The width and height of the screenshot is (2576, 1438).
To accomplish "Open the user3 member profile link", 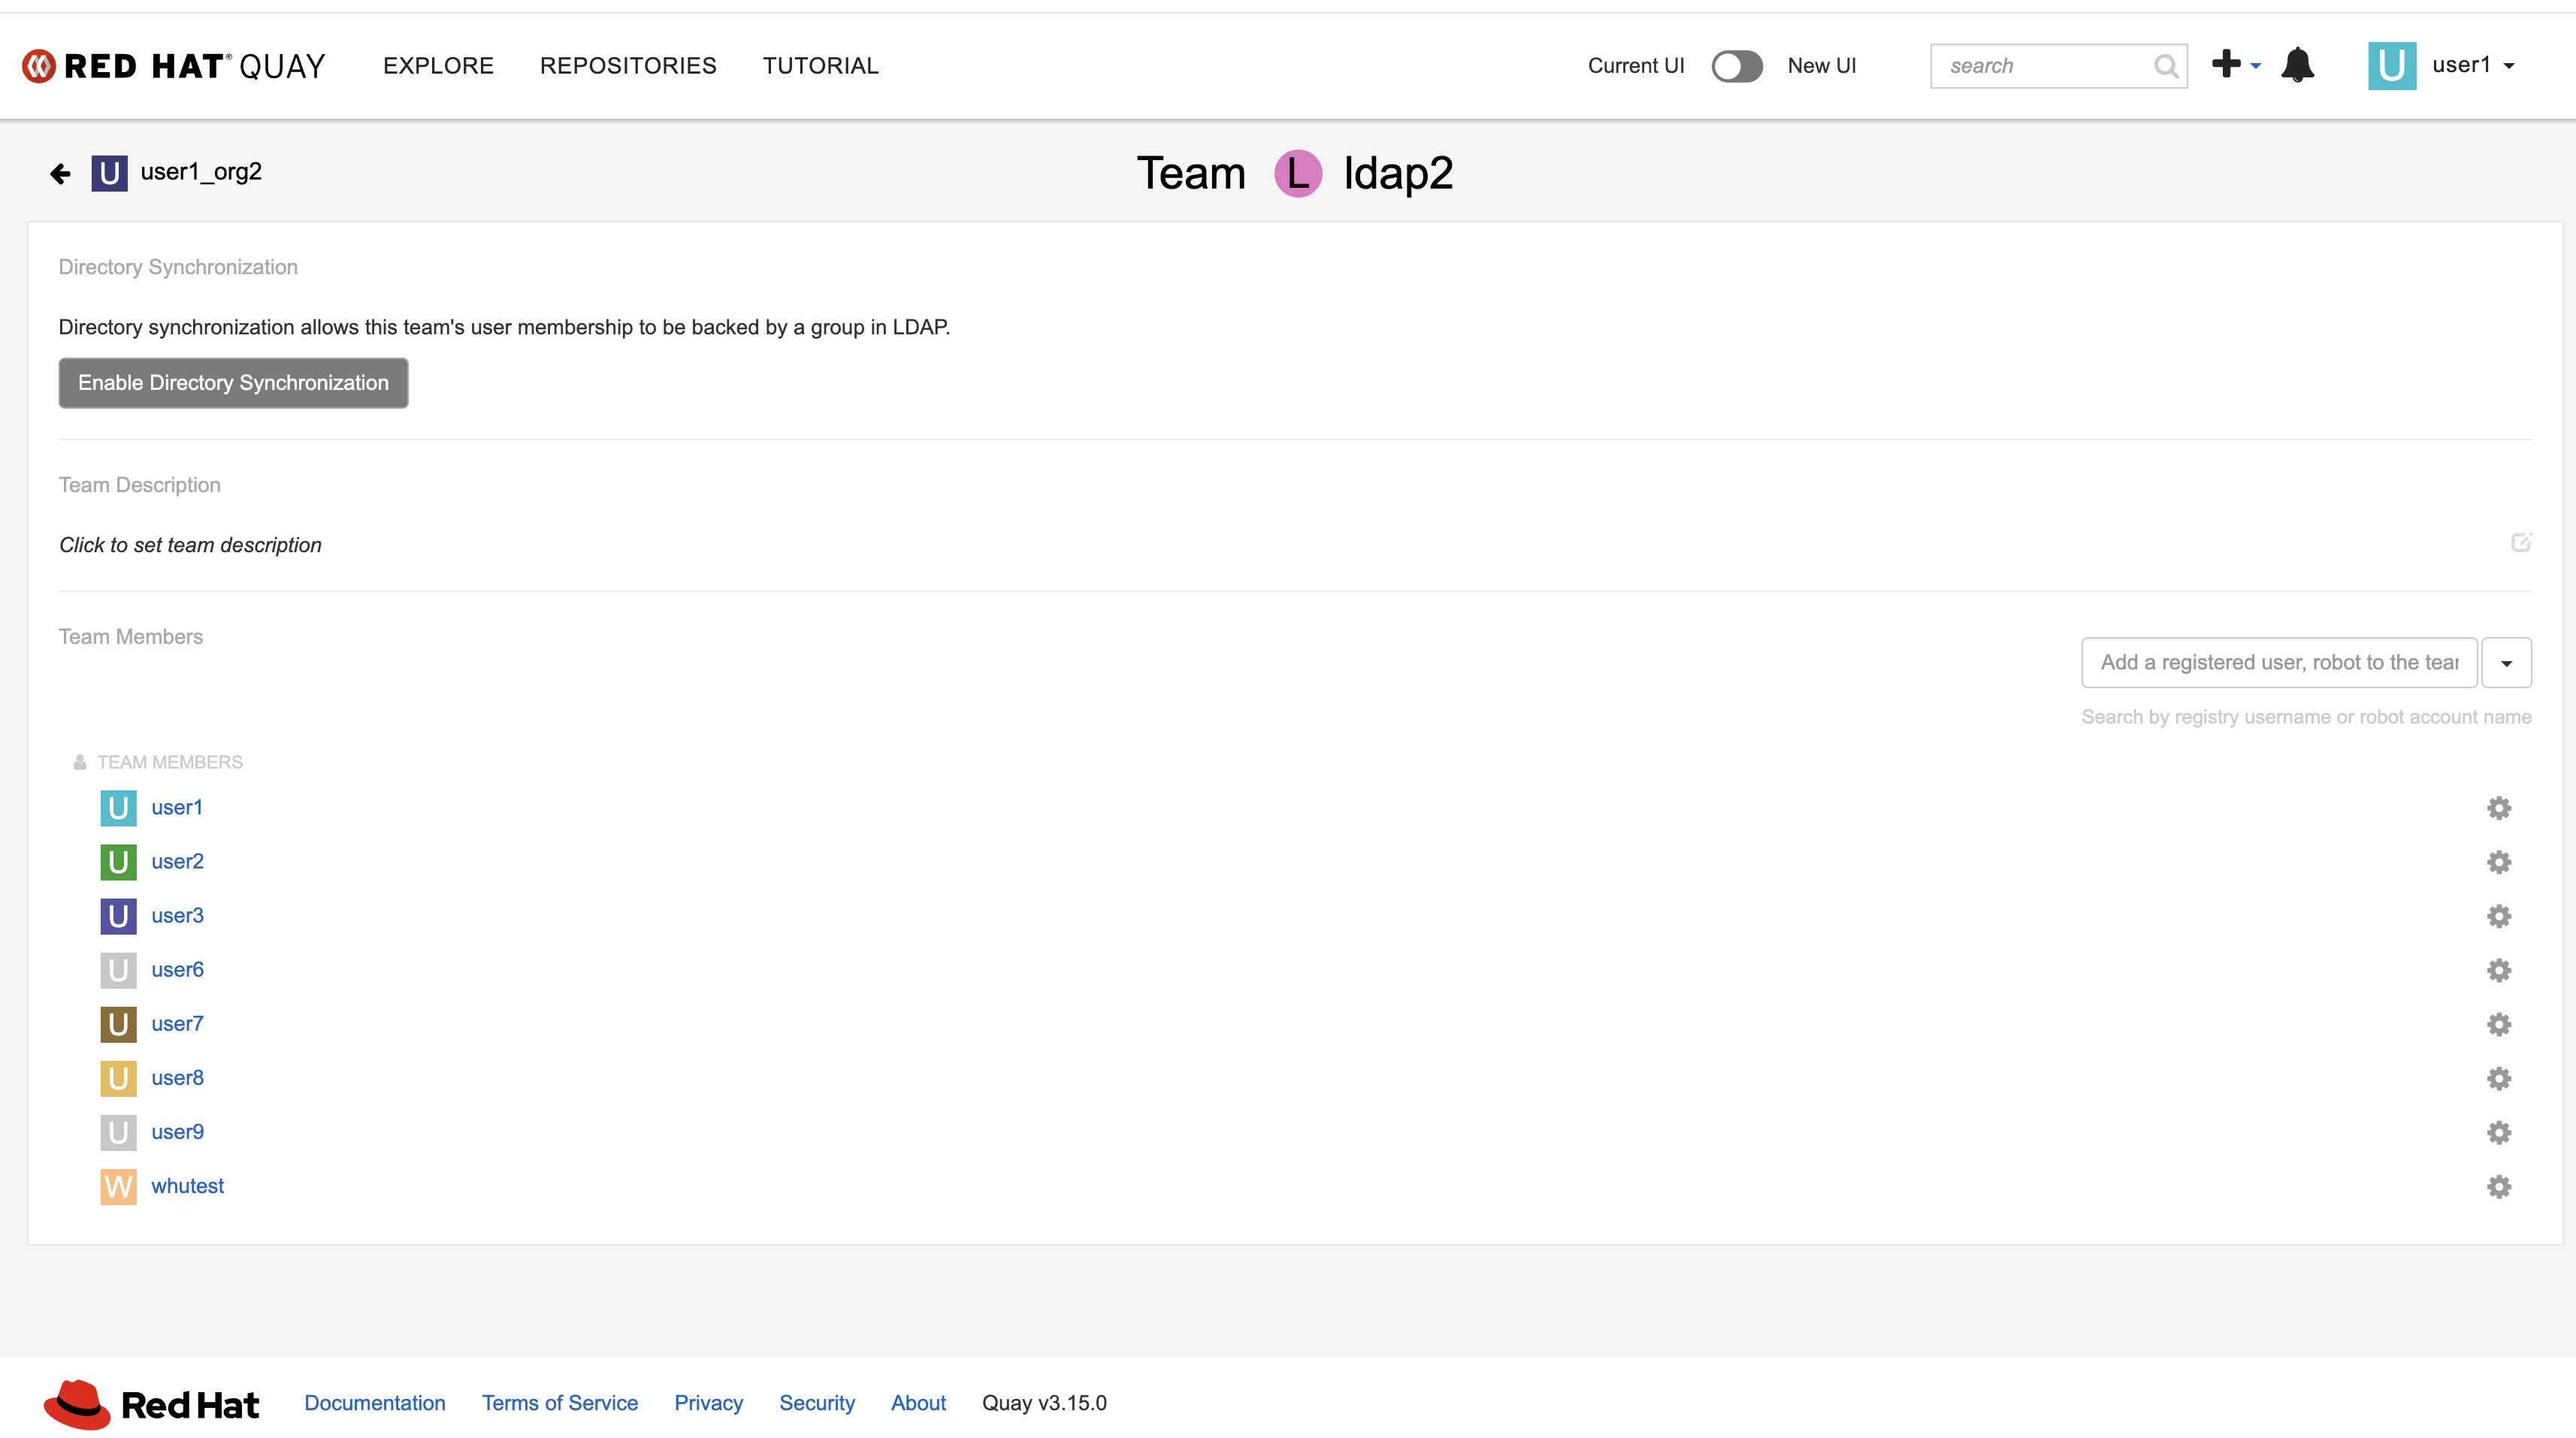I will [x=177, y=916].
